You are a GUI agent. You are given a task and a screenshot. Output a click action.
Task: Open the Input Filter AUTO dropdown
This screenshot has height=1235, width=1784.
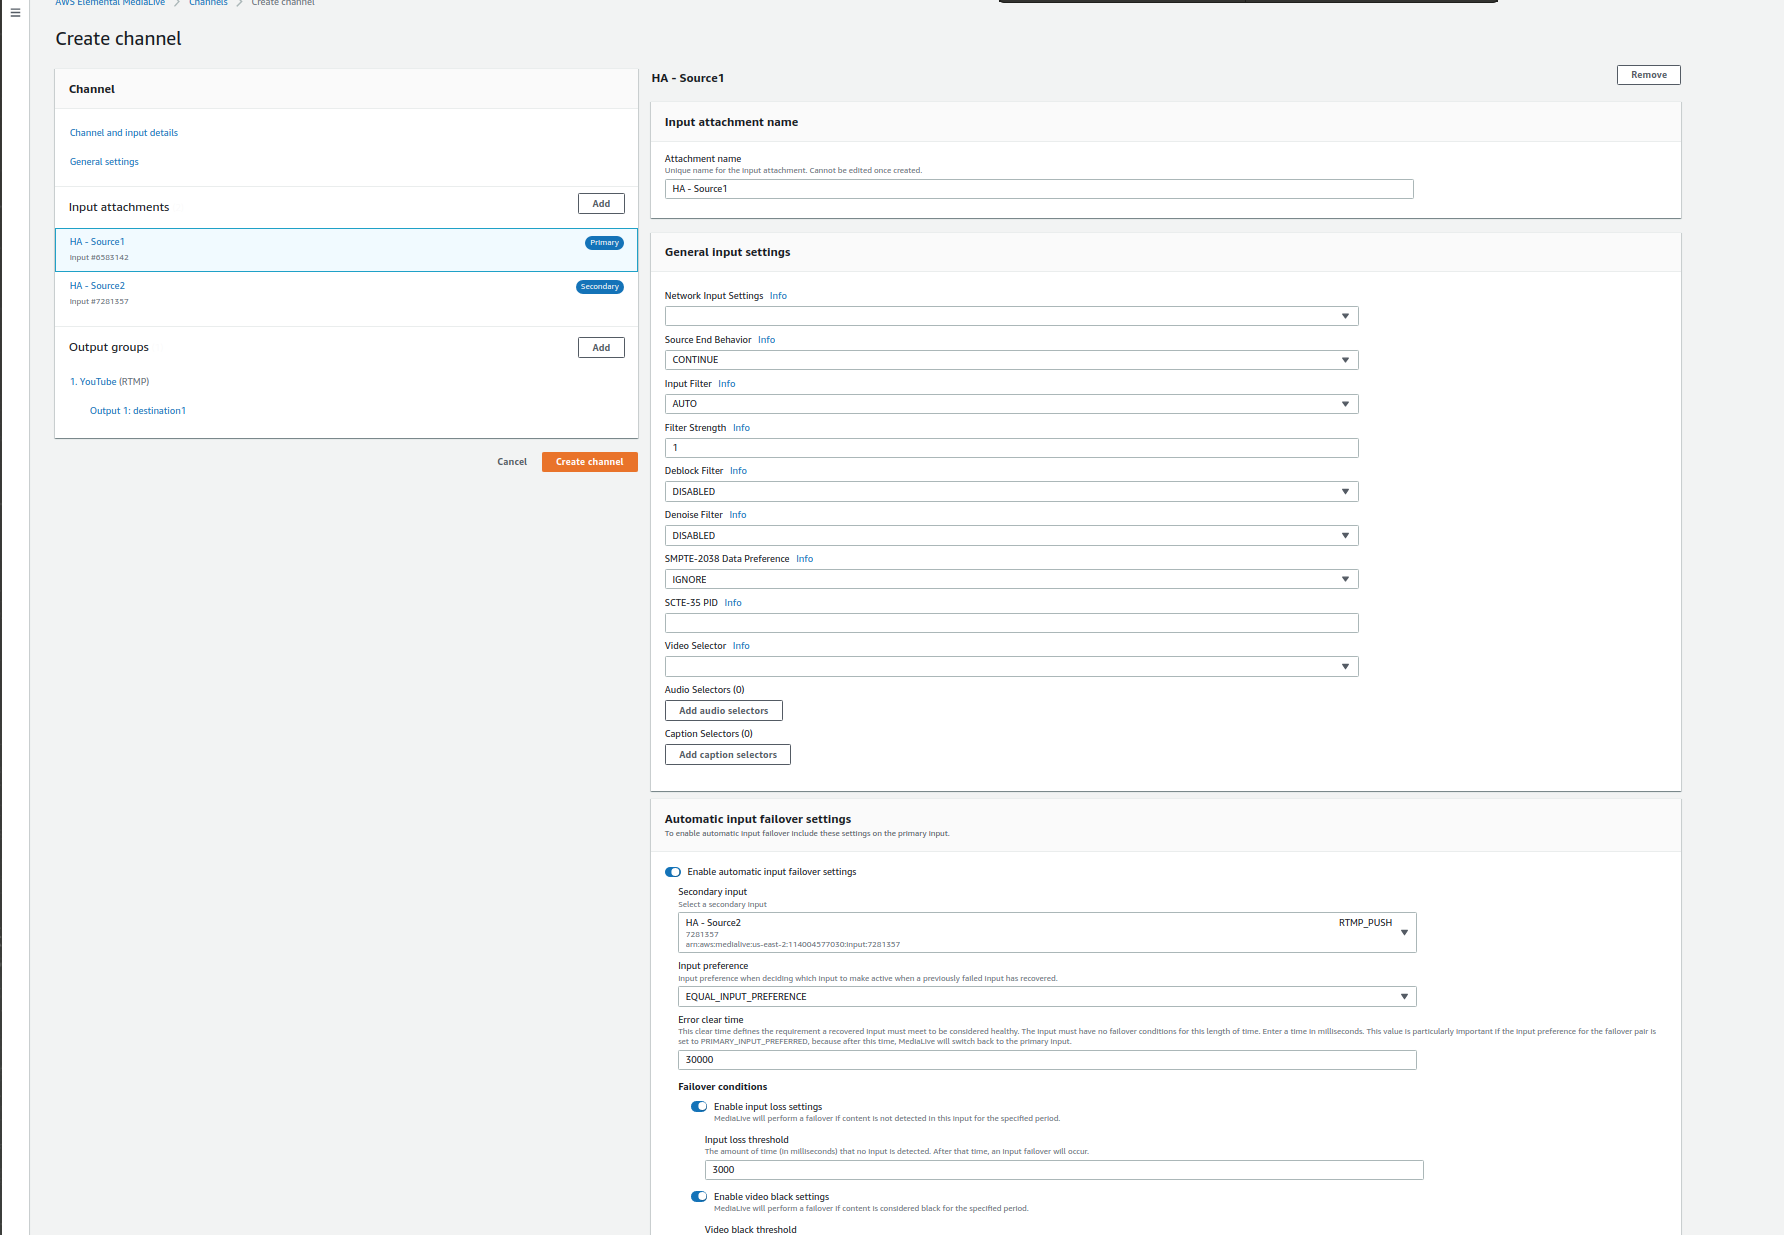[x=1011, y=404]
